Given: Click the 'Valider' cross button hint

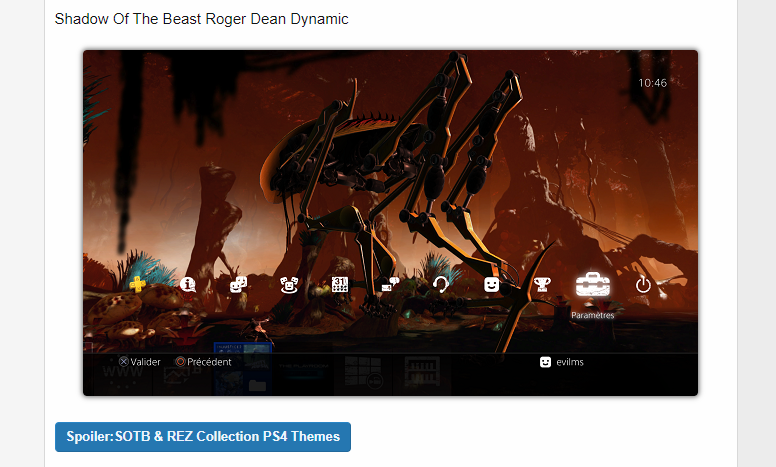Looking at the screenshot, I should point(140,362).
